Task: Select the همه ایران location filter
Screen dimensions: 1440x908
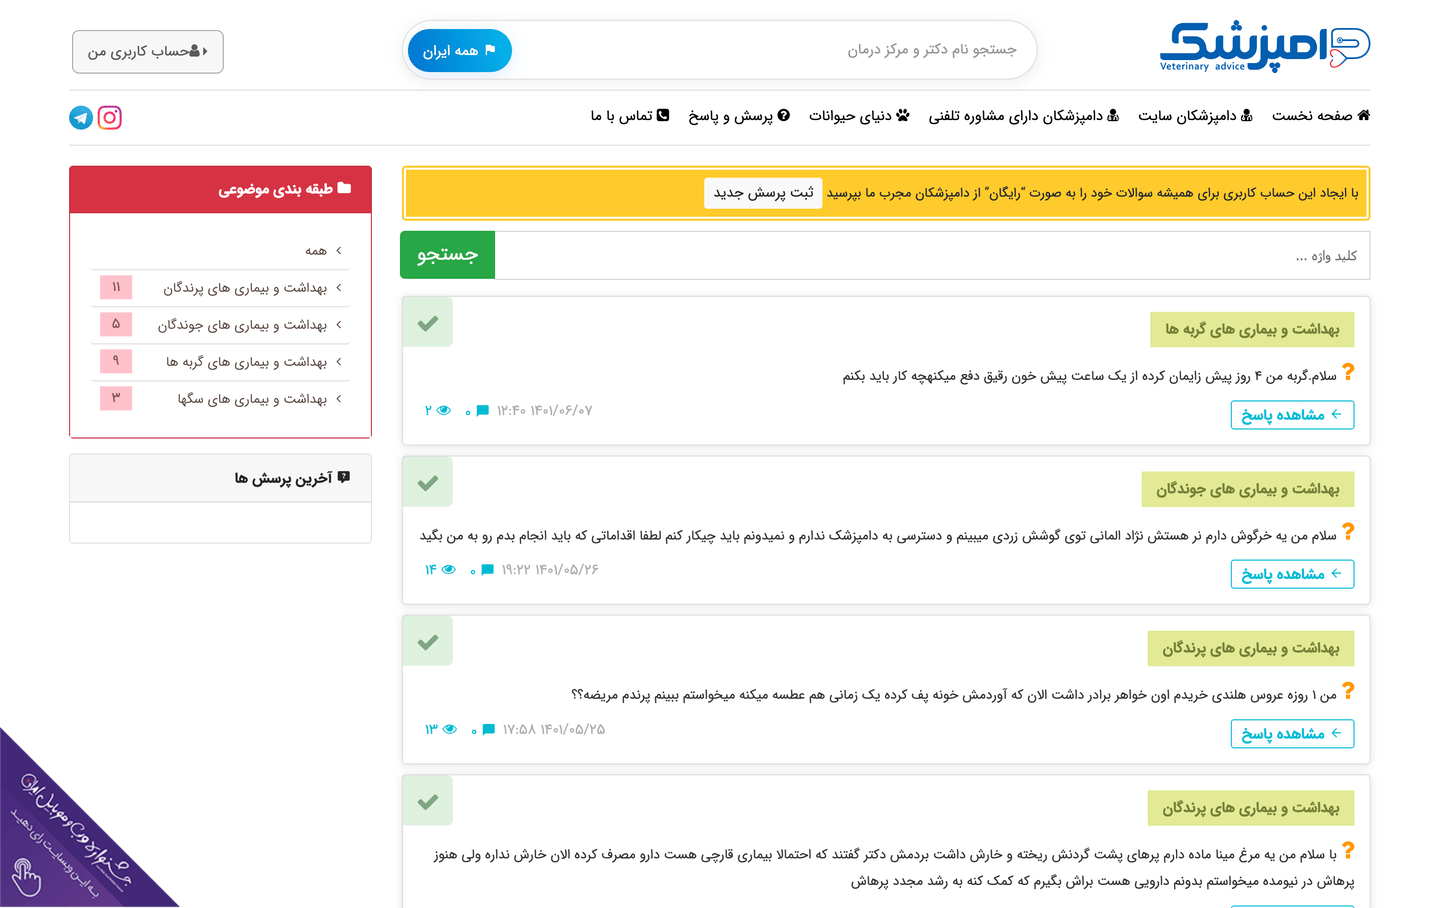Action: (460, 51)
